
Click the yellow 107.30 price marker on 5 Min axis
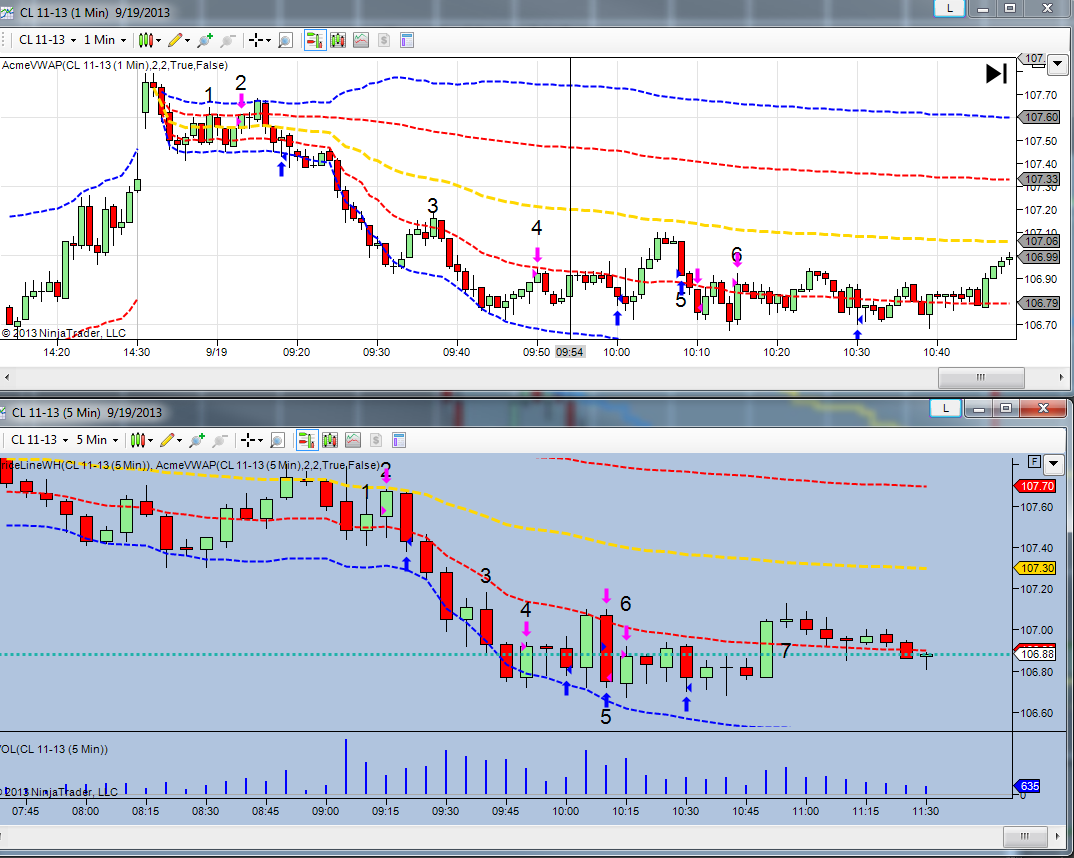[x=1036, y=568]
